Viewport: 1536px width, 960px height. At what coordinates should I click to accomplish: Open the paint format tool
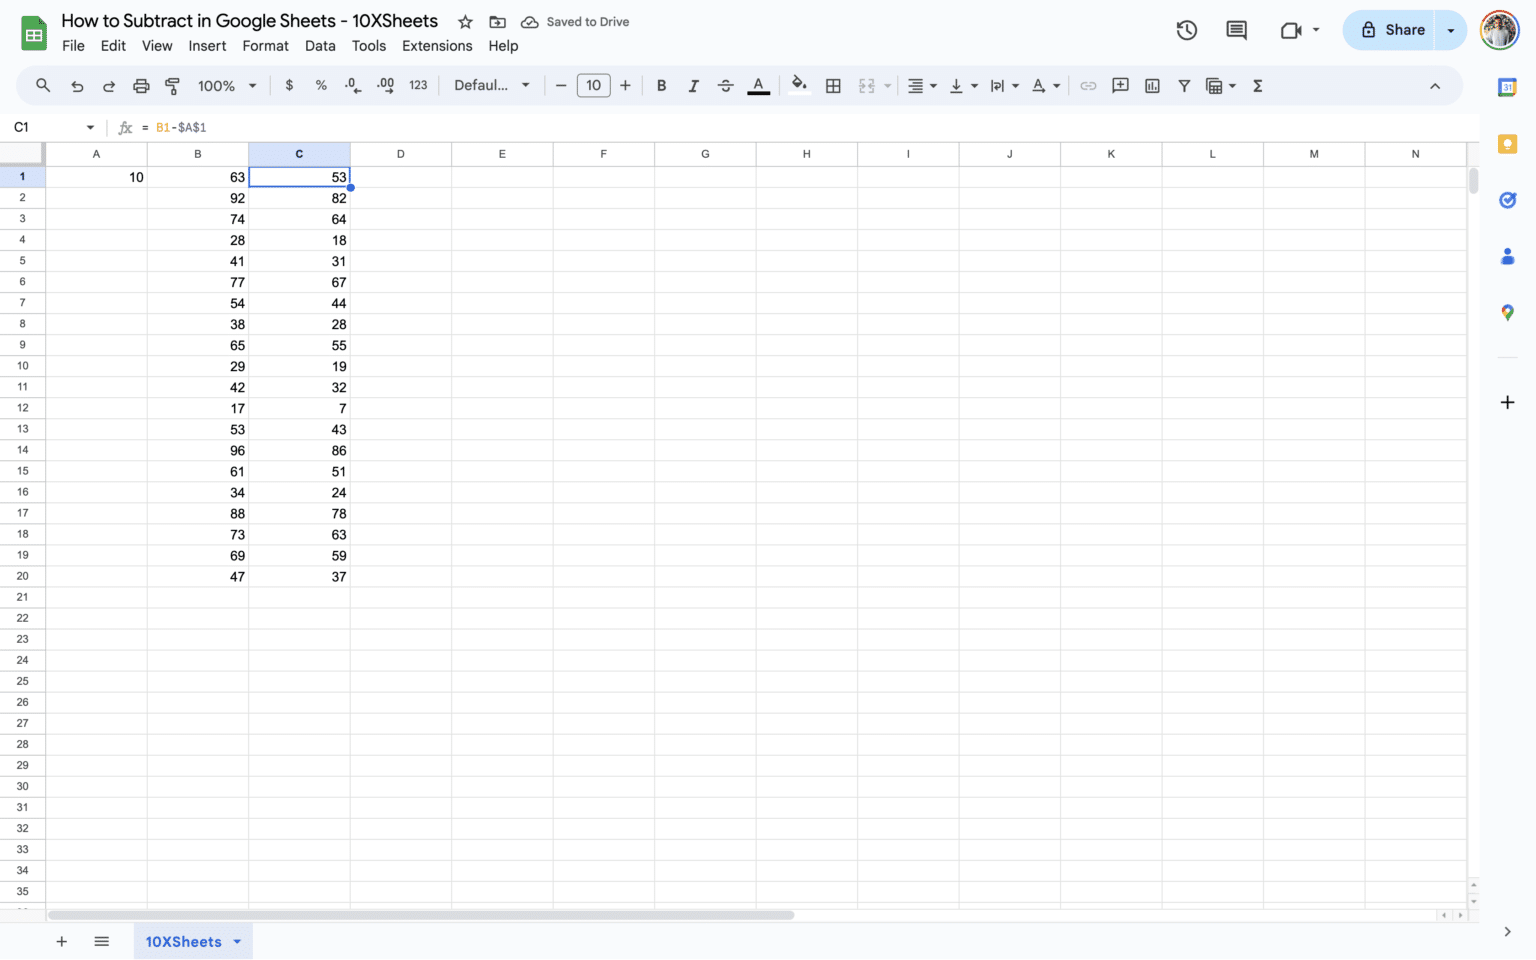click(172, 85)
